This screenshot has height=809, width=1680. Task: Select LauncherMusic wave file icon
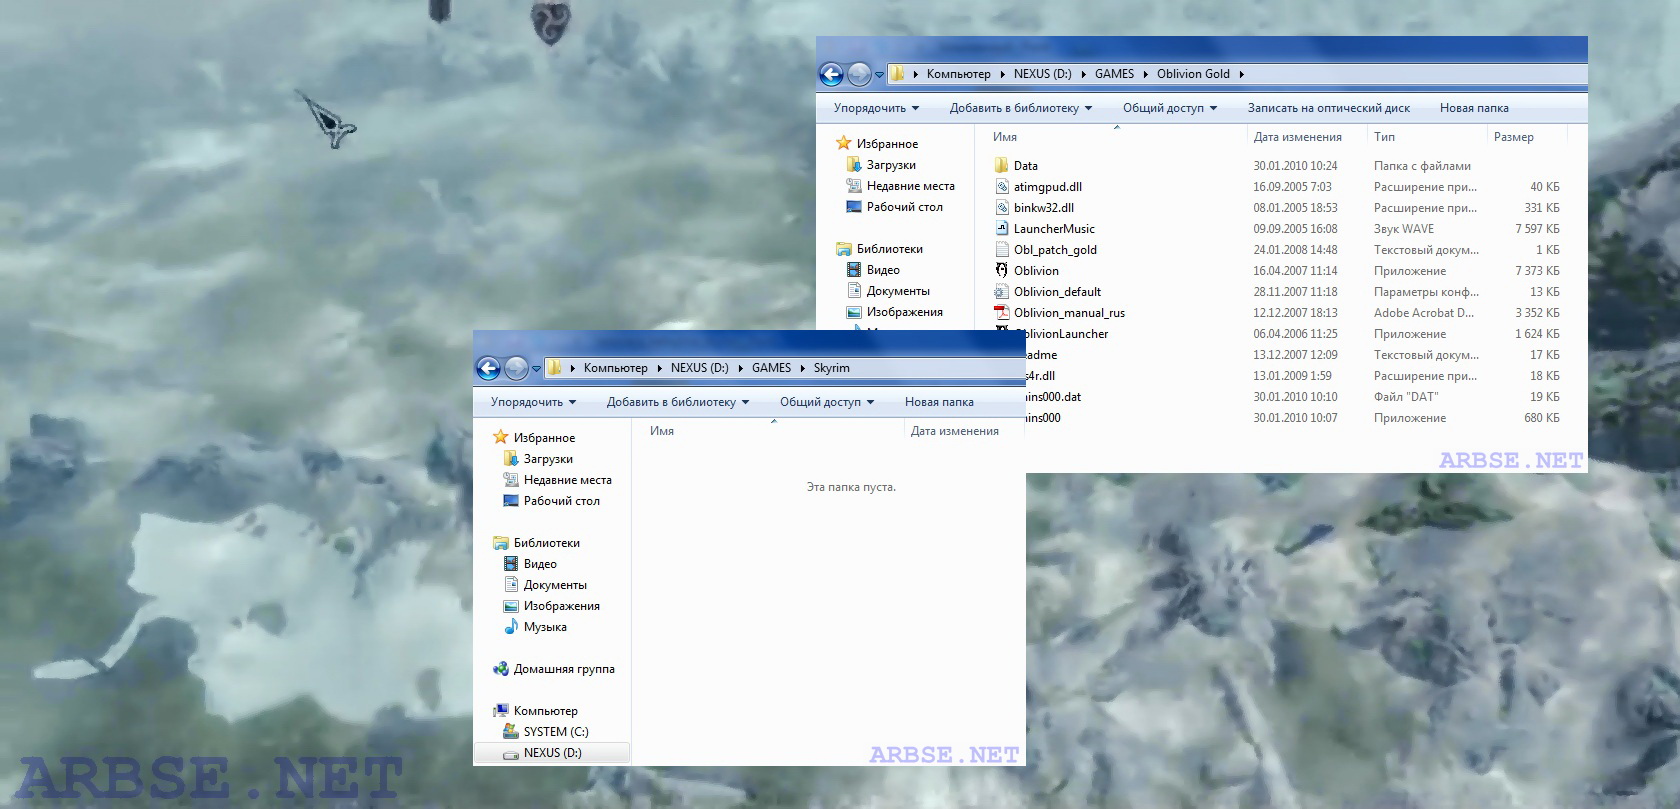click(x=1002, y=228)
